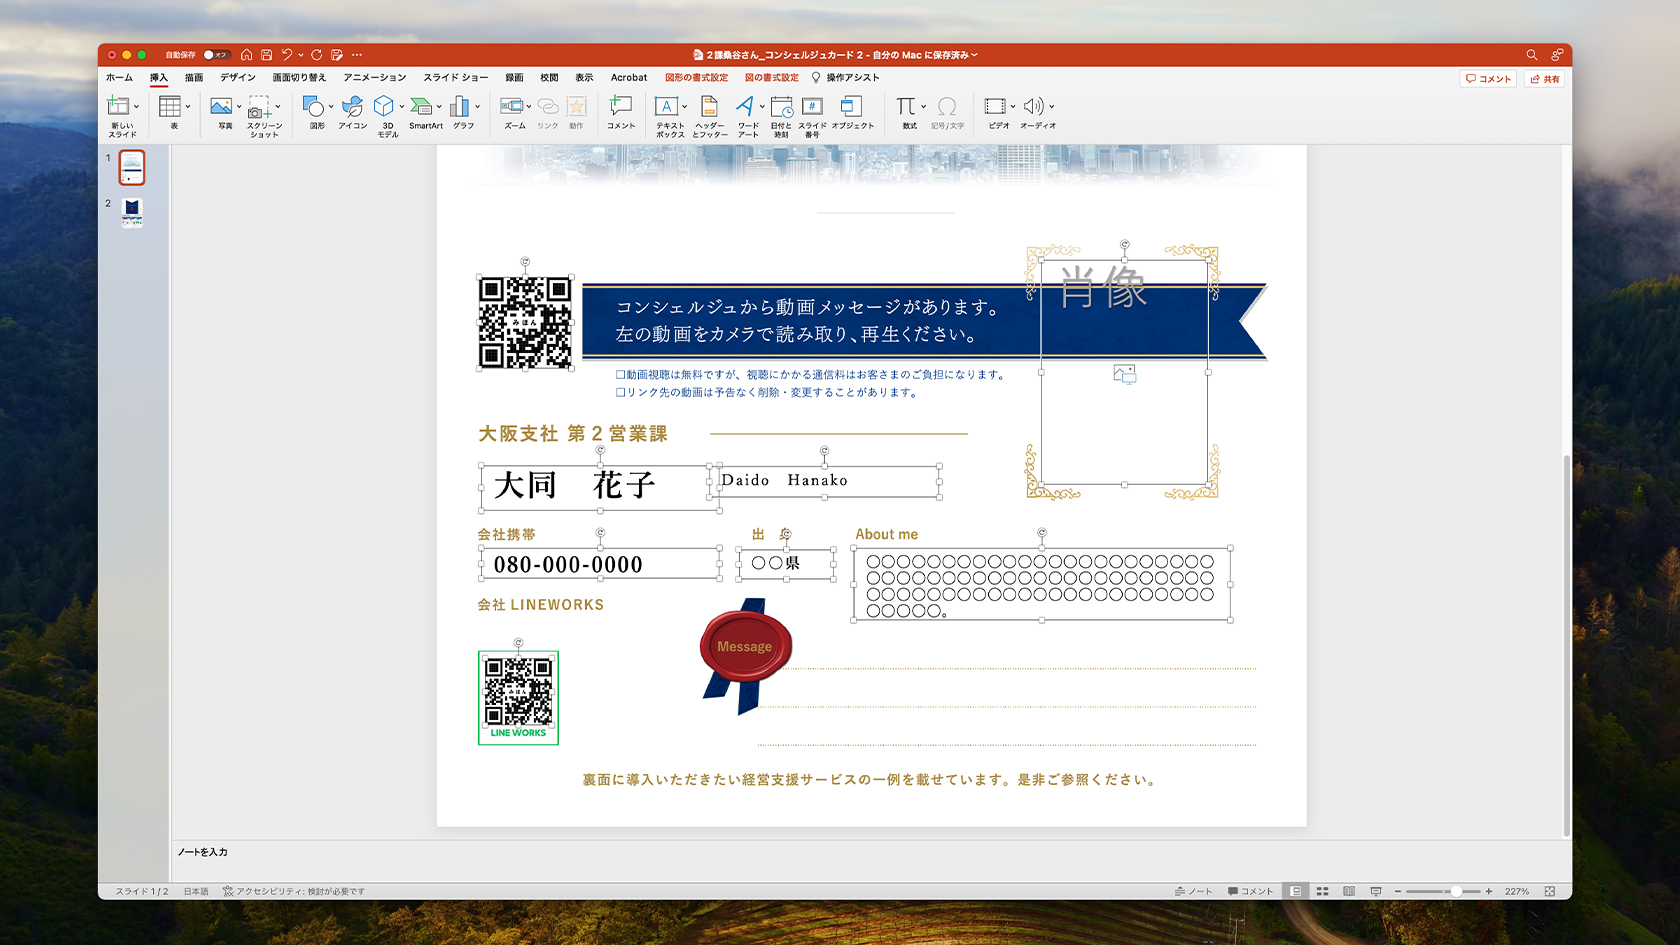This screenshot has width=1680, height=945.
Task: Click the ビデオ icon
Action: (995, 106)
